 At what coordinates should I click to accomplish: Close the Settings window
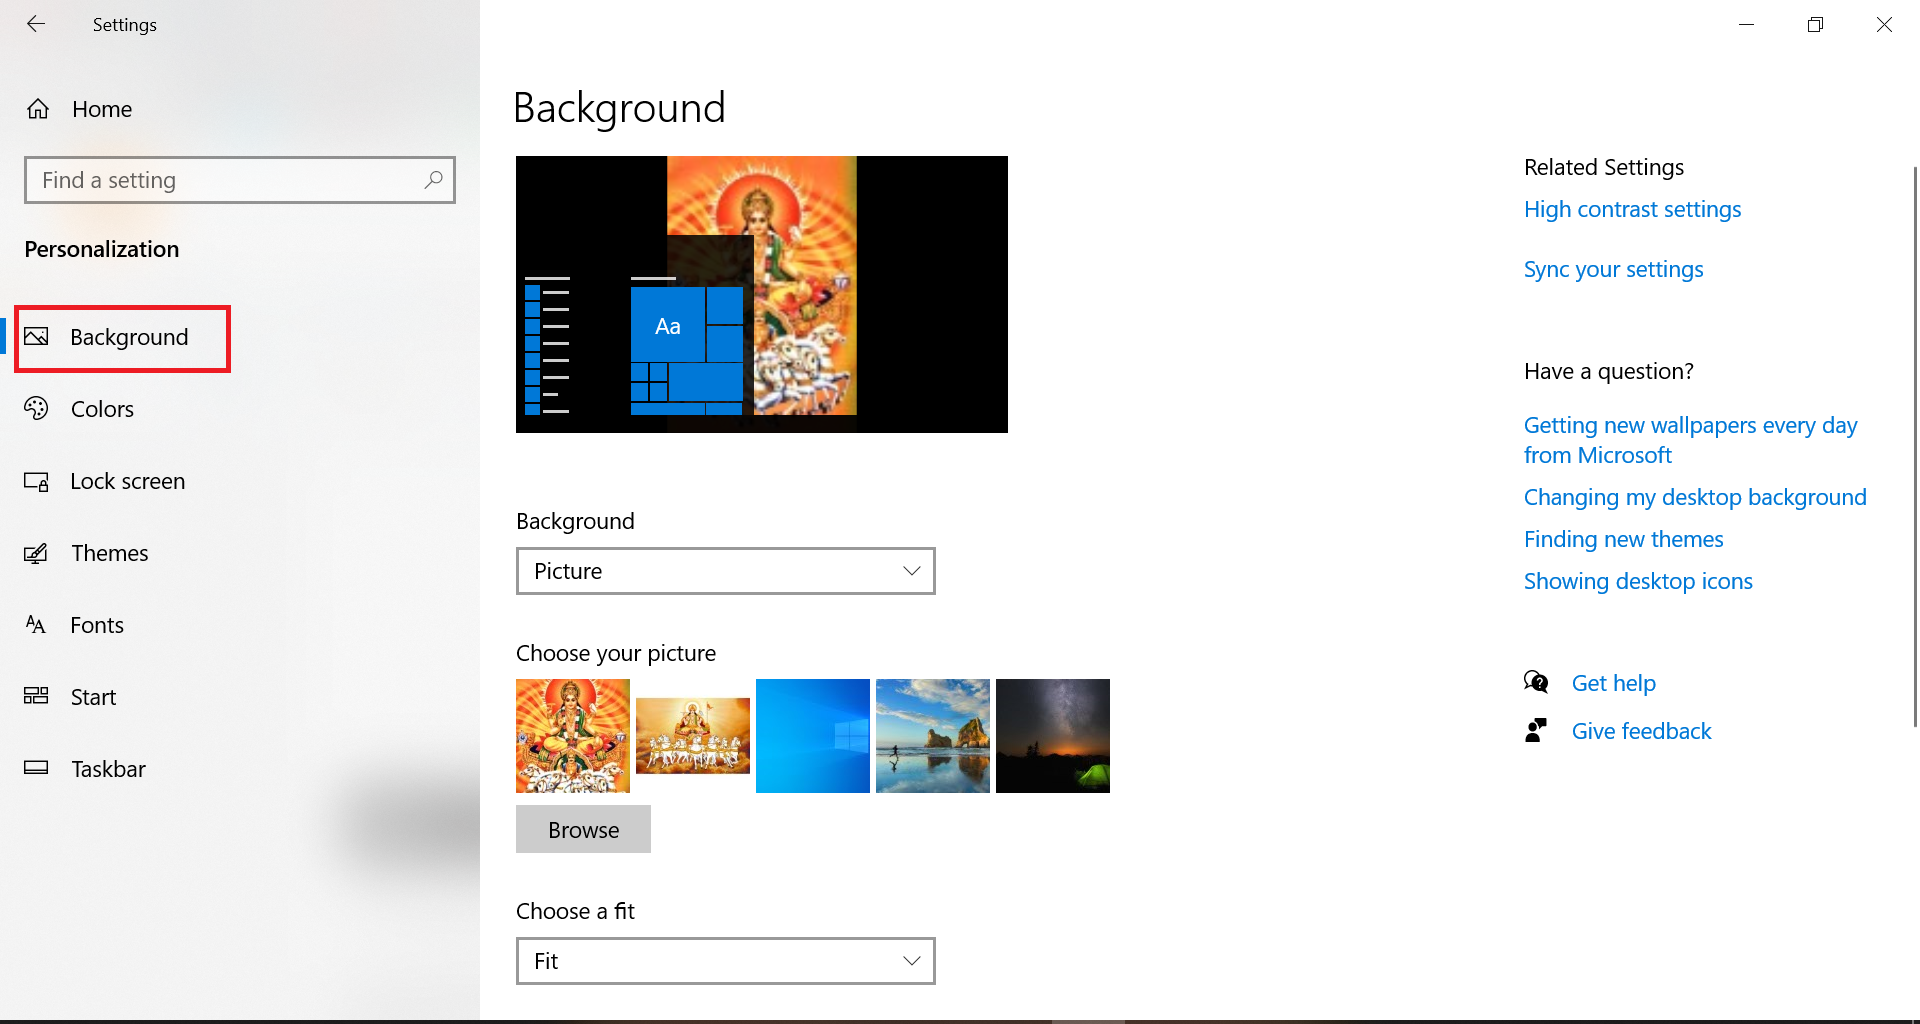pyautogui.click(x=1884, y=24)
